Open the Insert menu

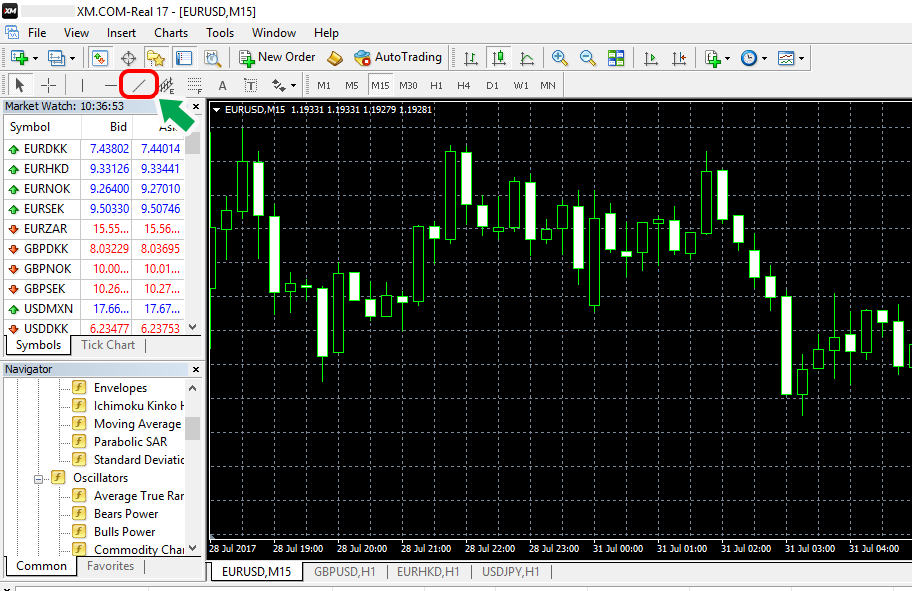121,33
